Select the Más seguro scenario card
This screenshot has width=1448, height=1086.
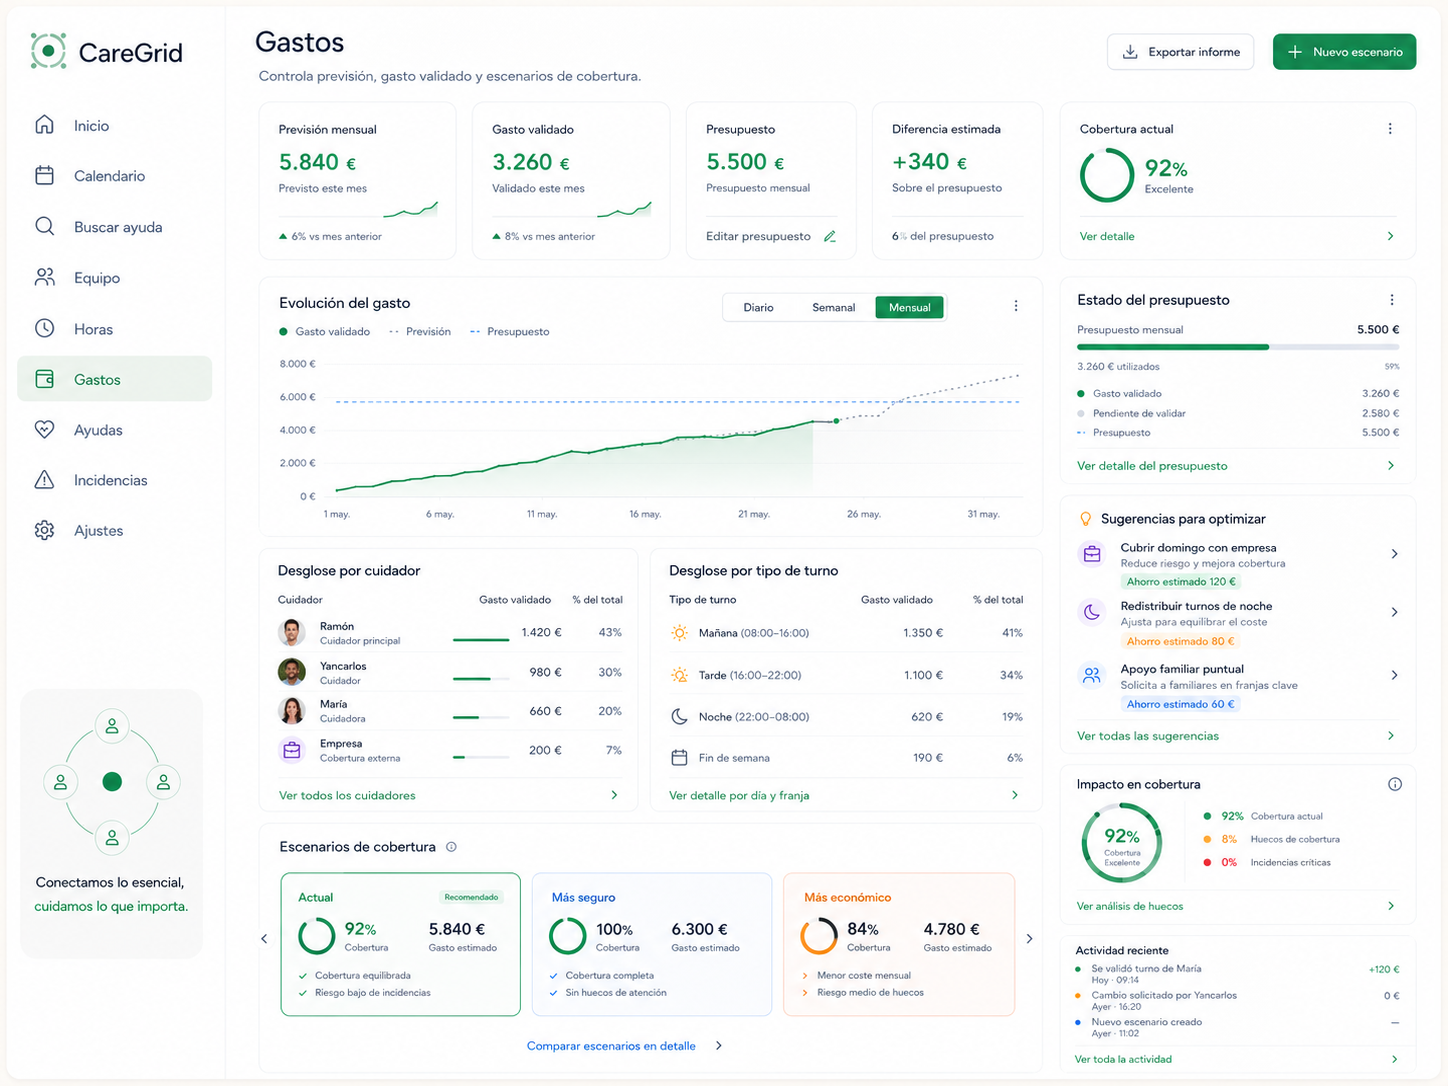point(651,944)
